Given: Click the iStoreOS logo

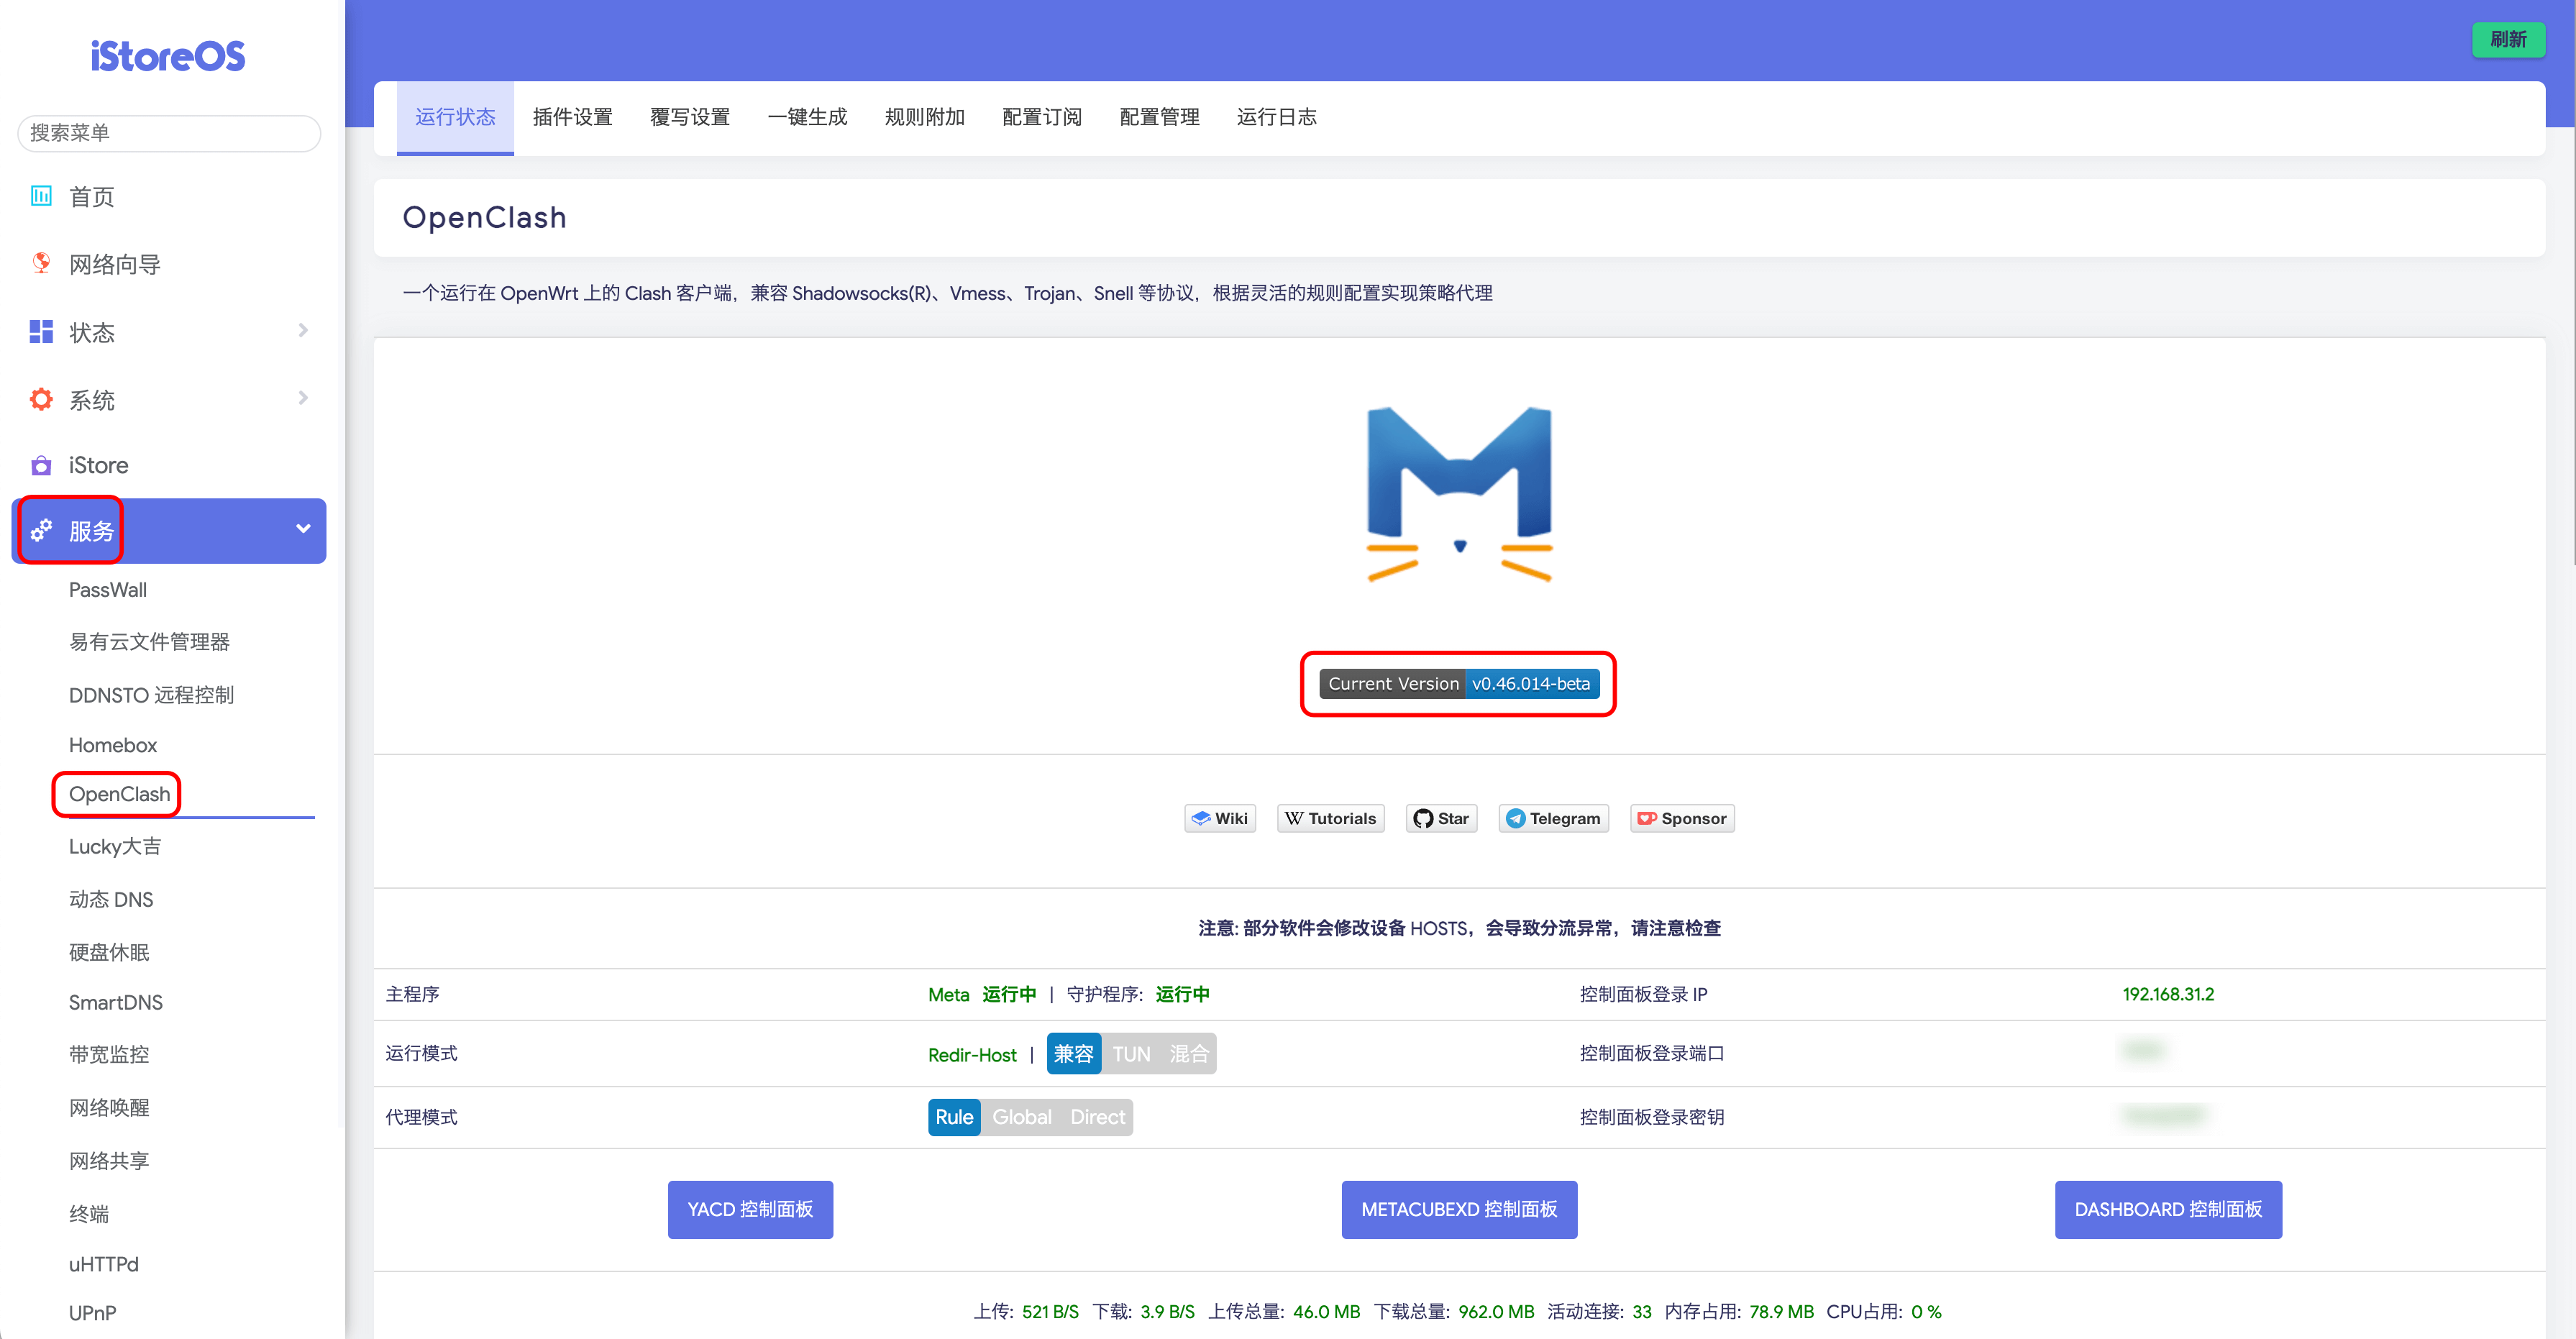Looking at the screenshot, I should (x=168, y=56).
